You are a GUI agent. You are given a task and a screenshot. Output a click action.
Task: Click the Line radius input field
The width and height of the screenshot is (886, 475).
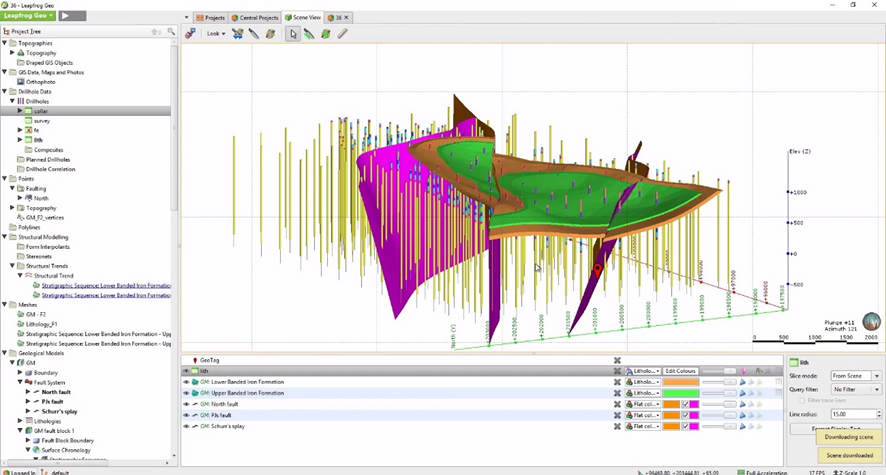(x=852, y=413)
